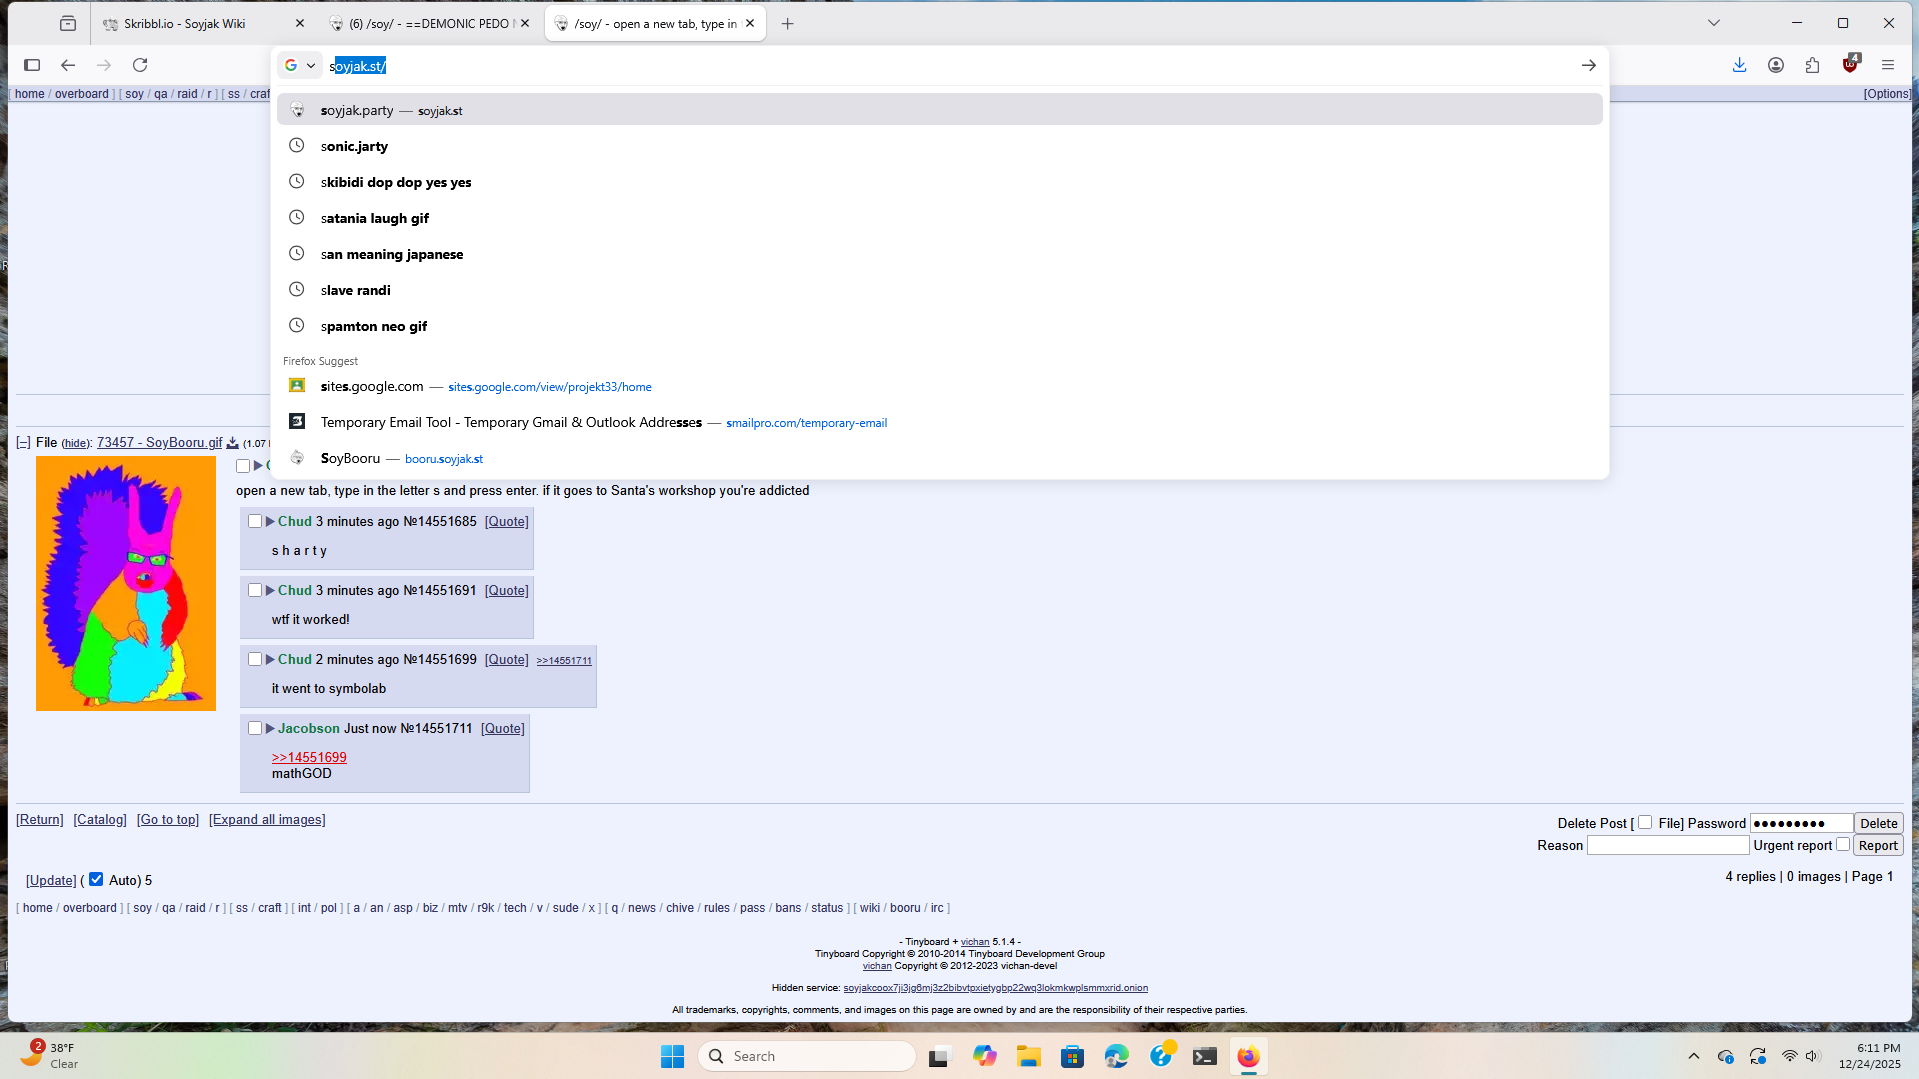The image size is (1919, 1079).
Task: Open the search engine selector dropdown
Action: pyautogui.click(x=299, y=65)
